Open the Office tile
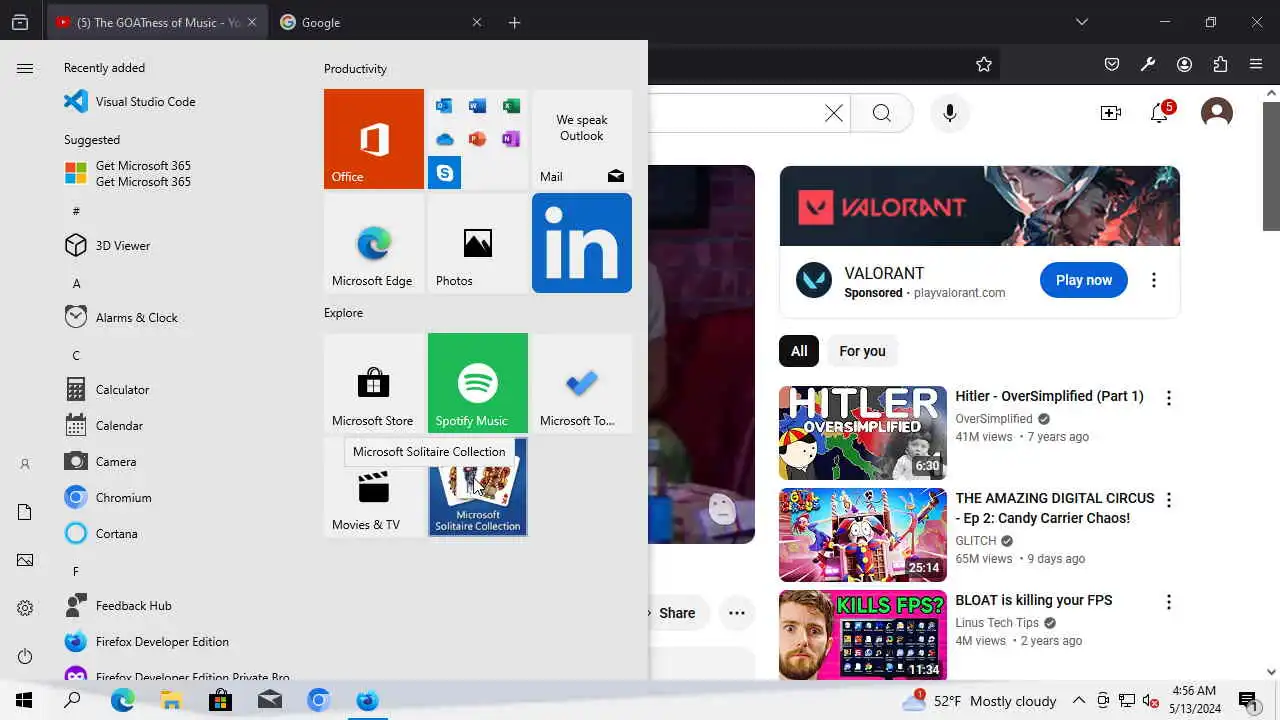The width and height of the screenshot is (1280, 720). 374,139
